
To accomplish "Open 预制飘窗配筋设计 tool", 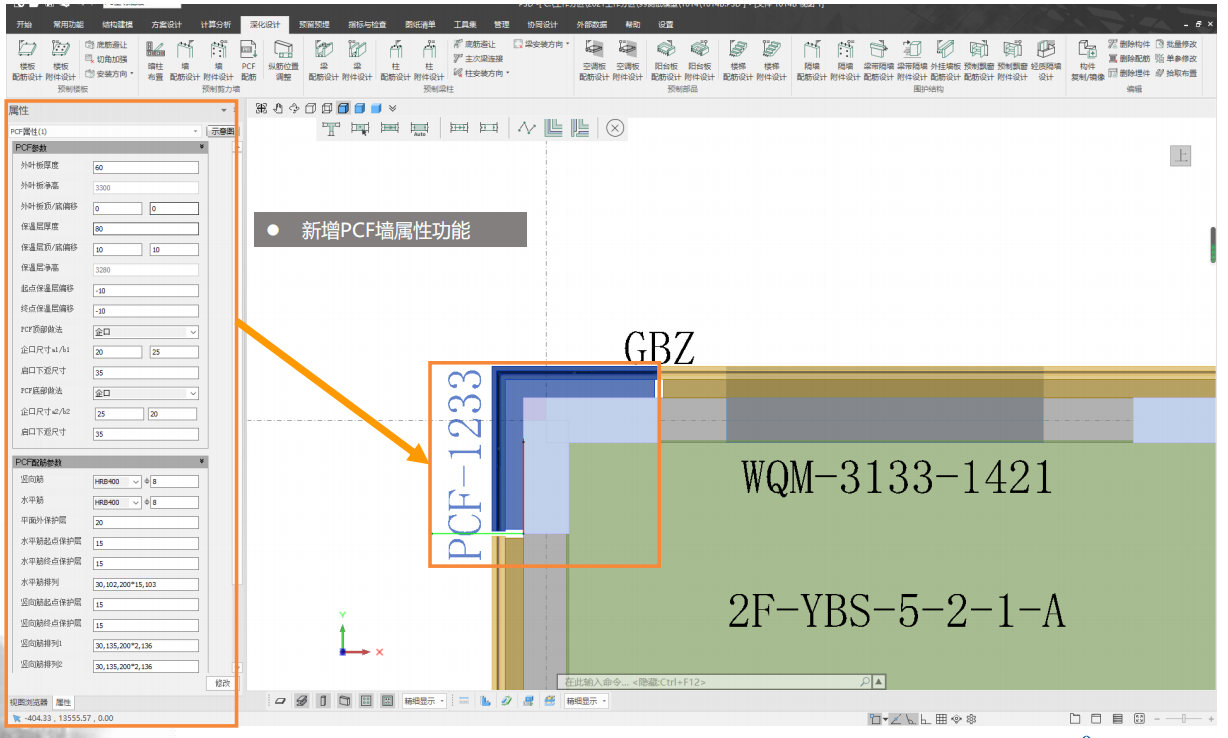I will pos(979,60).
